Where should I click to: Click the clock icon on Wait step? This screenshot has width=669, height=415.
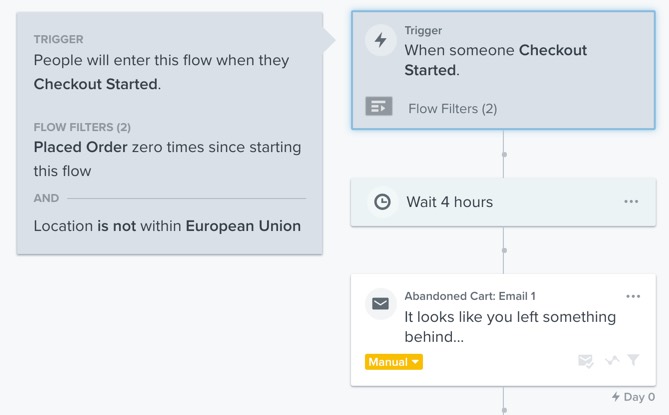coord(382,202)
